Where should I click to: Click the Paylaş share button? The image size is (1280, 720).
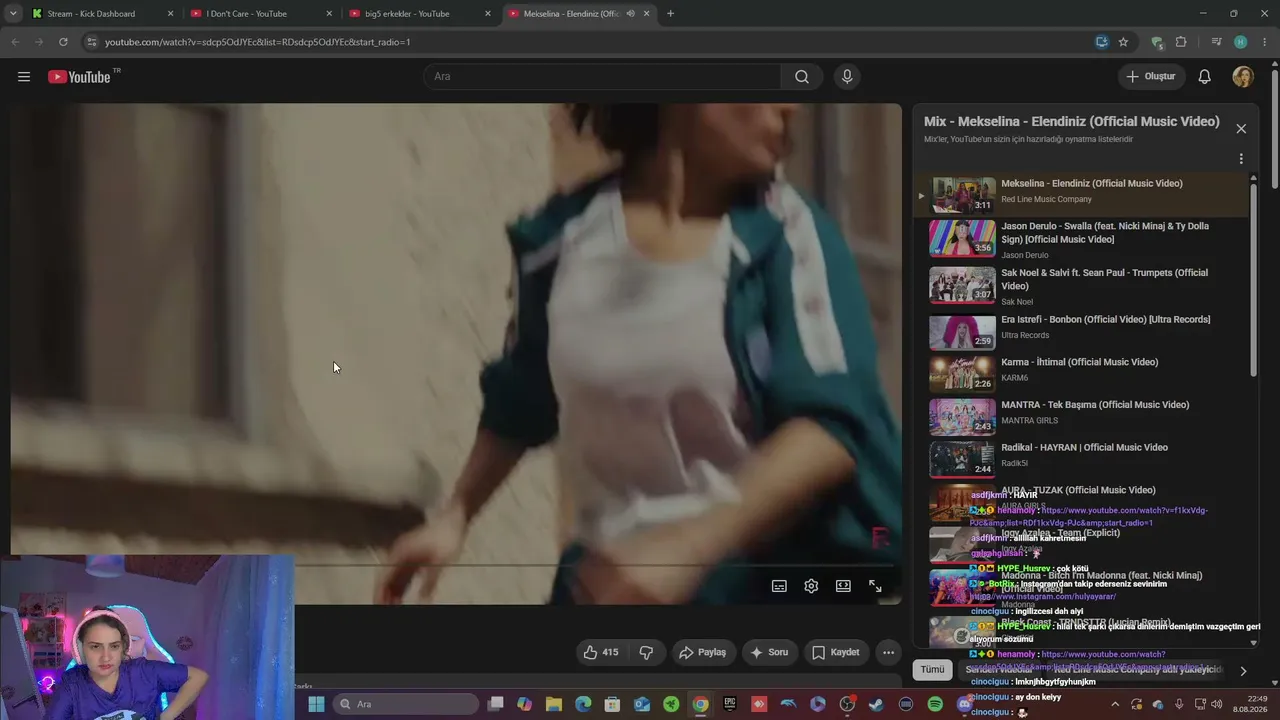coord(702,652)
